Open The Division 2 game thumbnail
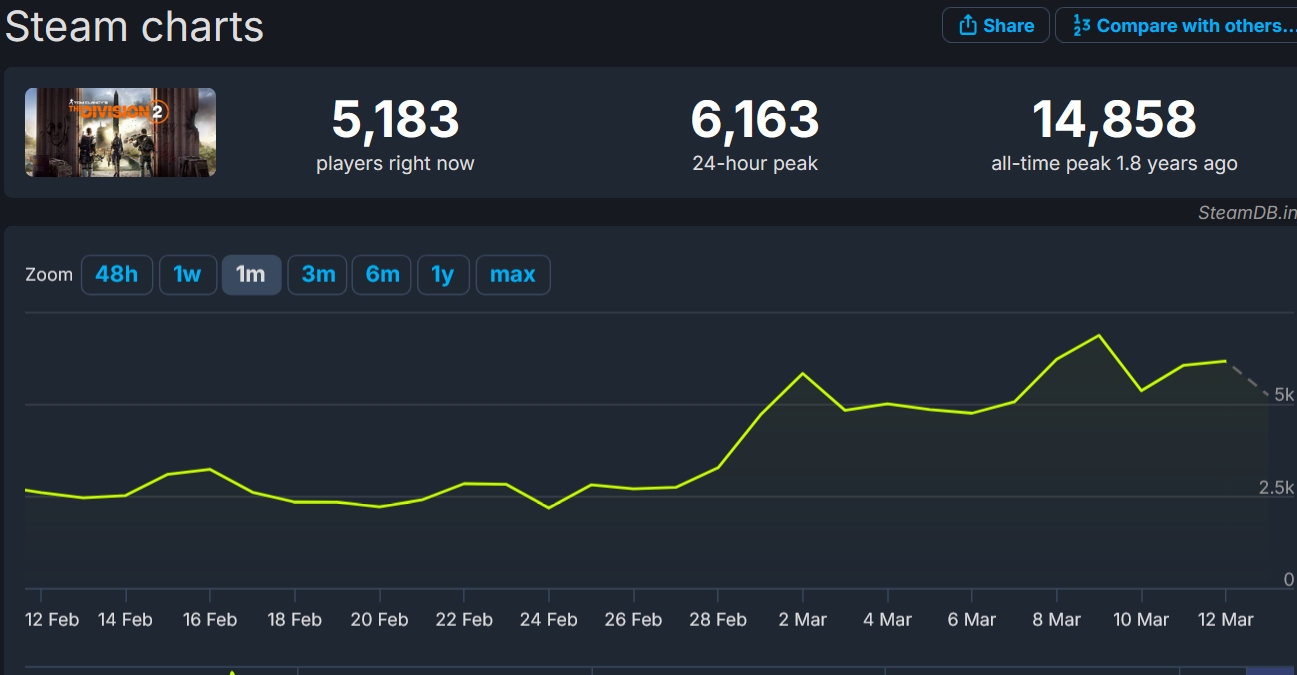Screen dimensions: 1297x675 (x=120, y=132)
